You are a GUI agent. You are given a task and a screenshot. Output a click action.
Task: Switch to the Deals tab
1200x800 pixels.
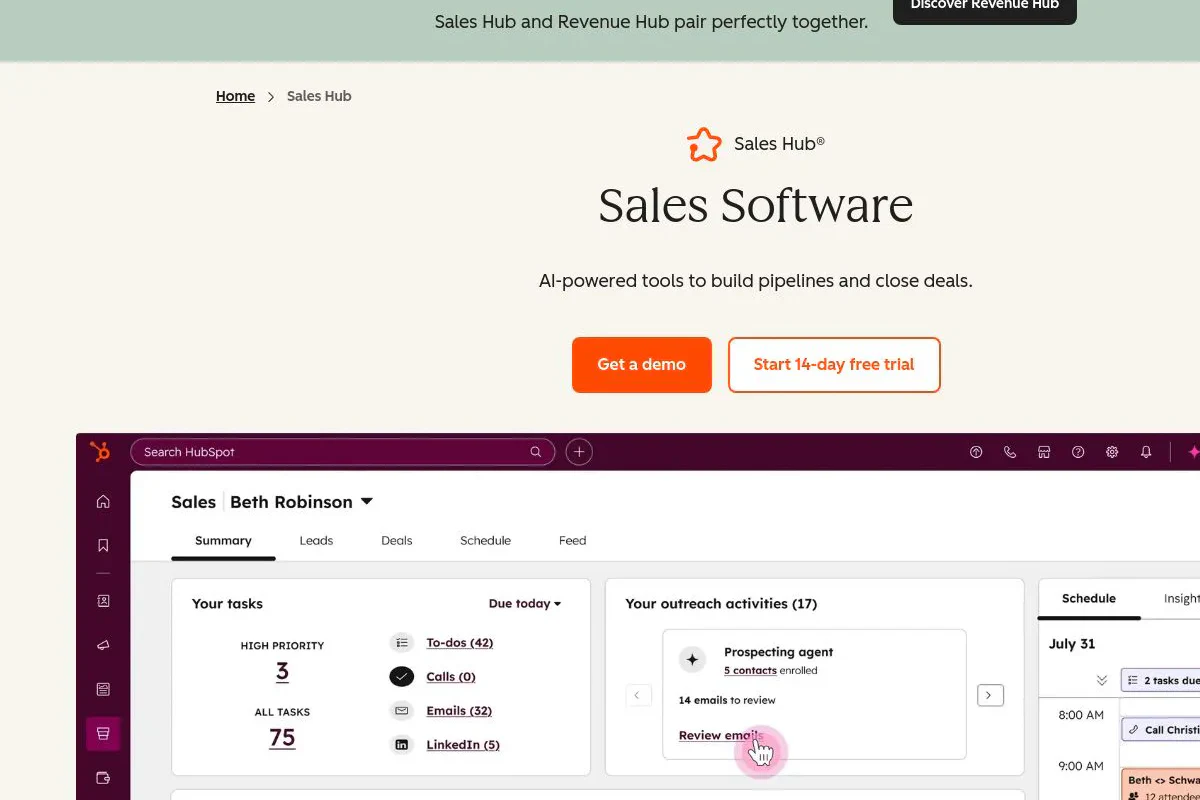coord(397,541)
